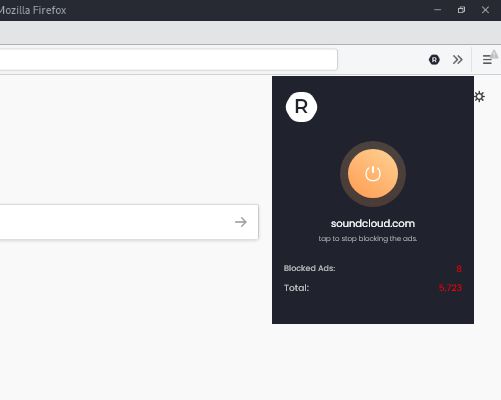Image resolution: width=501 pixels, height=400 pixels.
Task: Click the notification badge on the hamburger menu
Action: pyautogui.click(x=494, y=54)
